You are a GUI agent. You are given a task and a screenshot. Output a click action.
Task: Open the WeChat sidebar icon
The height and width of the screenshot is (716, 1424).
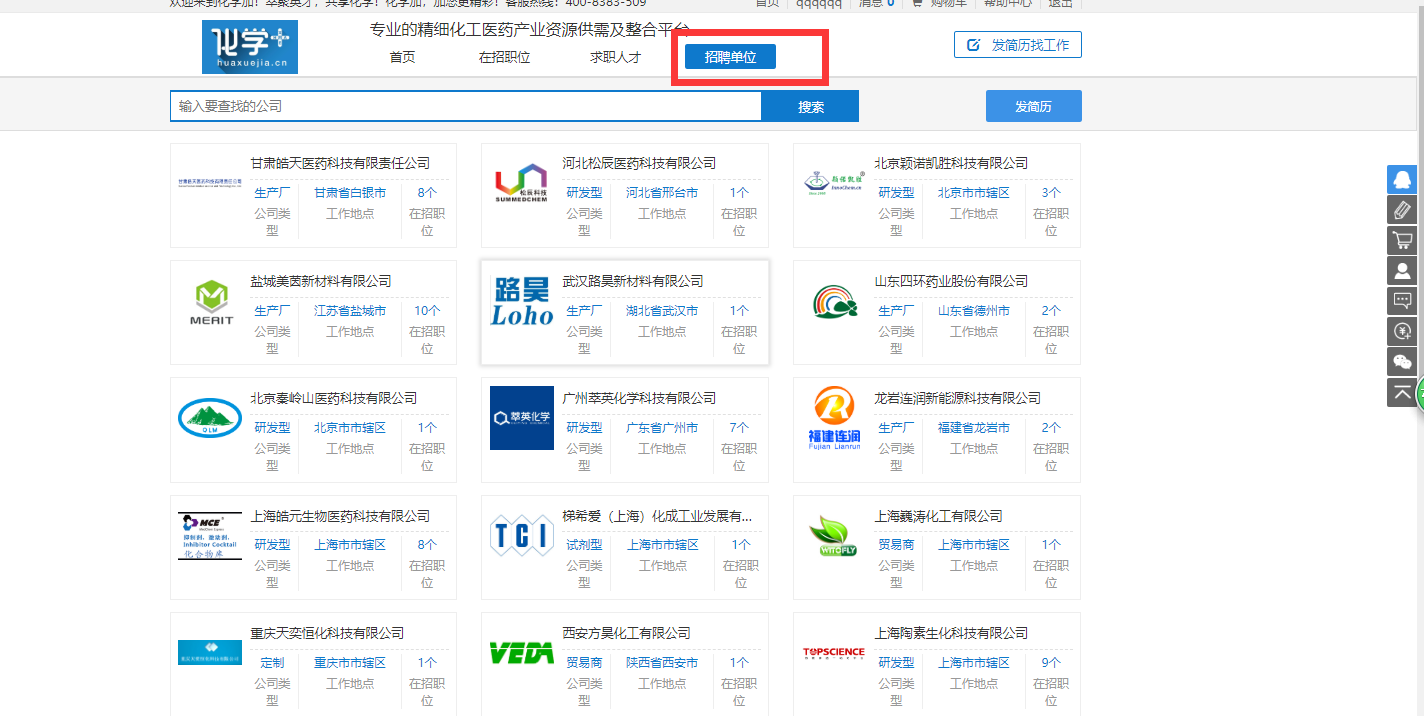[1402, 361]
